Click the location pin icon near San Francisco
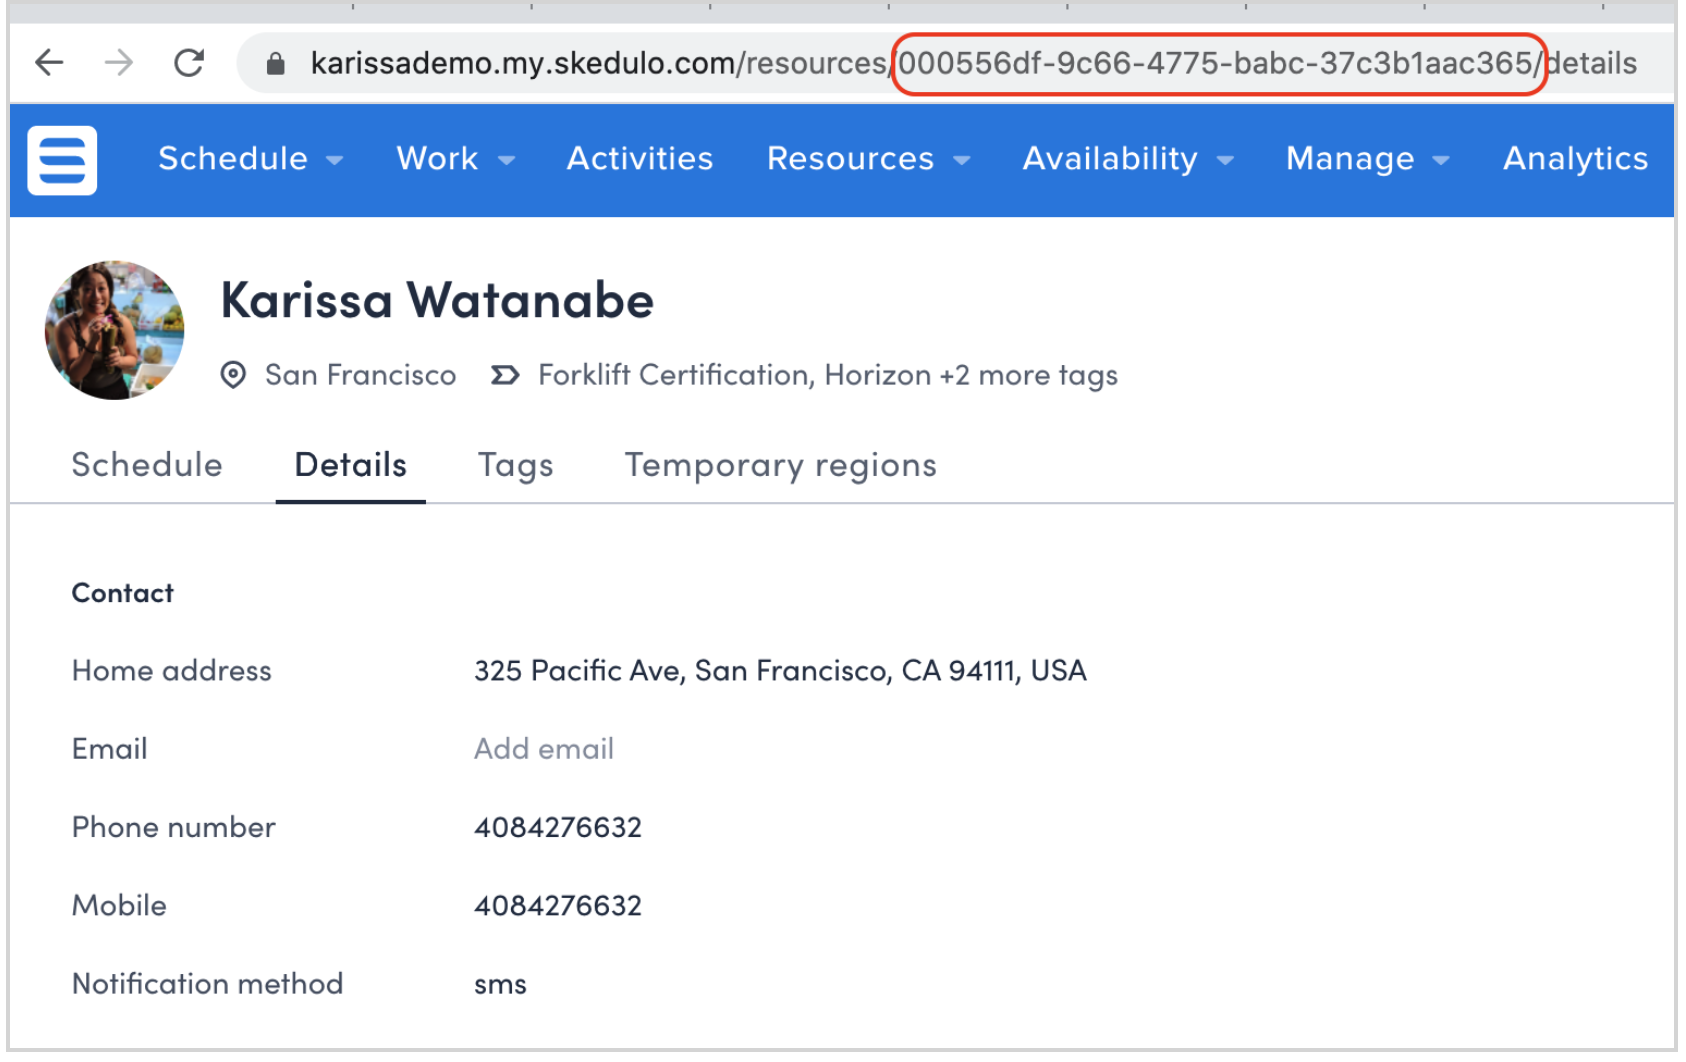This screenshot has width=1686, height=1062. 233,375
